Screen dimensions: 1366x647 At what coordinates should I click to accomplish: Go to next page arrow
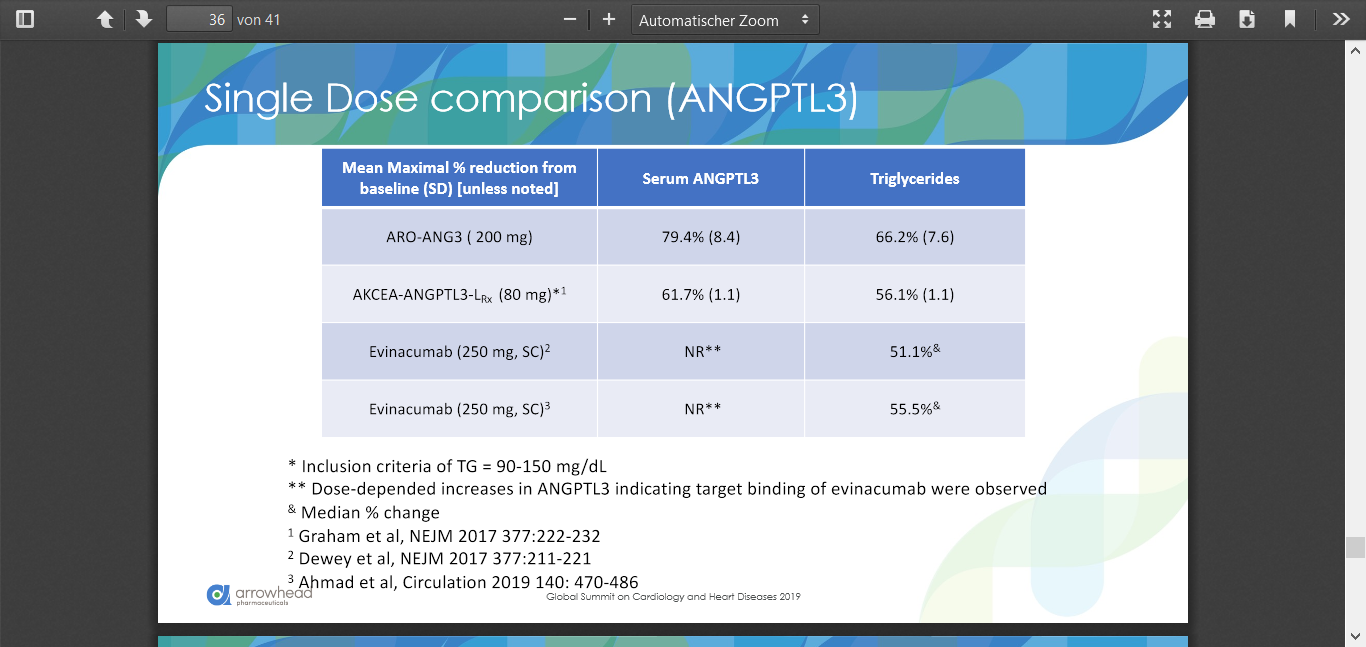(143, 19)
